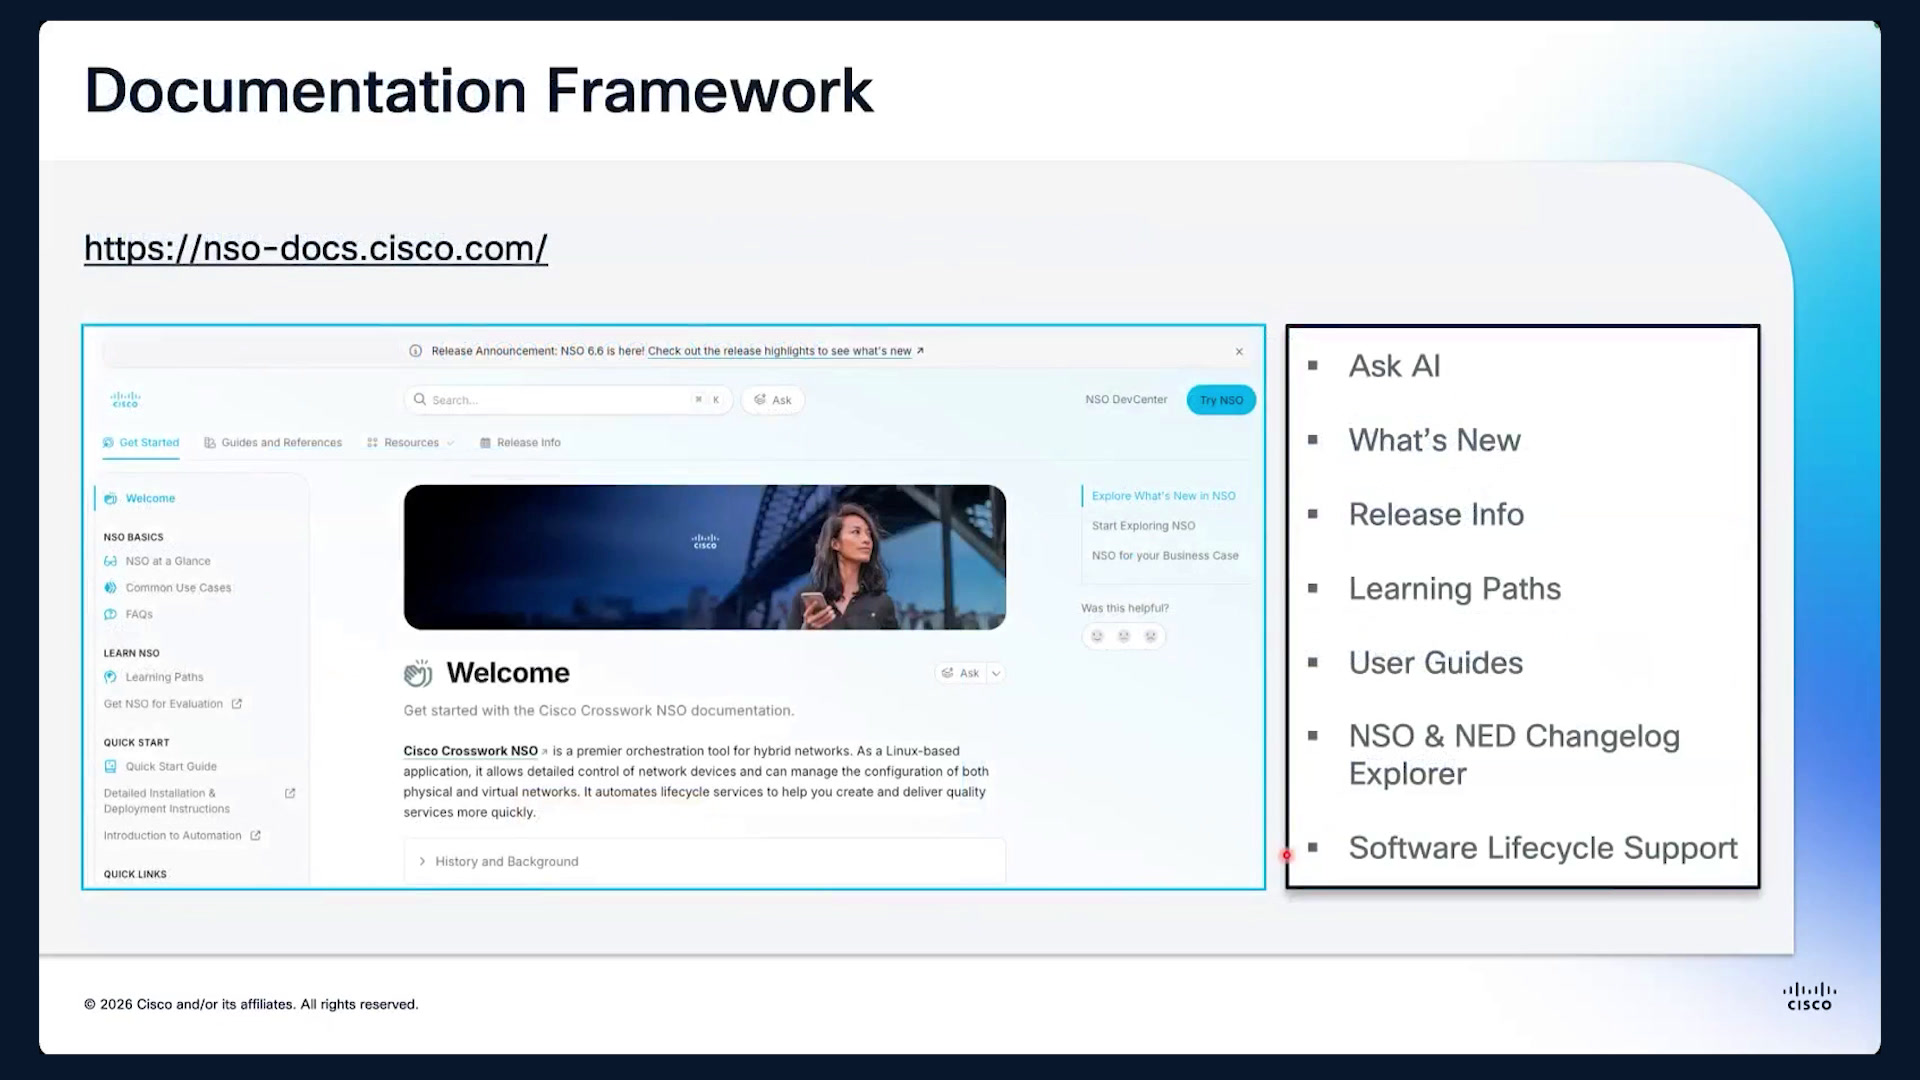The height and width of the screenshot is (1080, 1920).
Task: Click the Try NSO button
Action: click(x=1221, y=400)
